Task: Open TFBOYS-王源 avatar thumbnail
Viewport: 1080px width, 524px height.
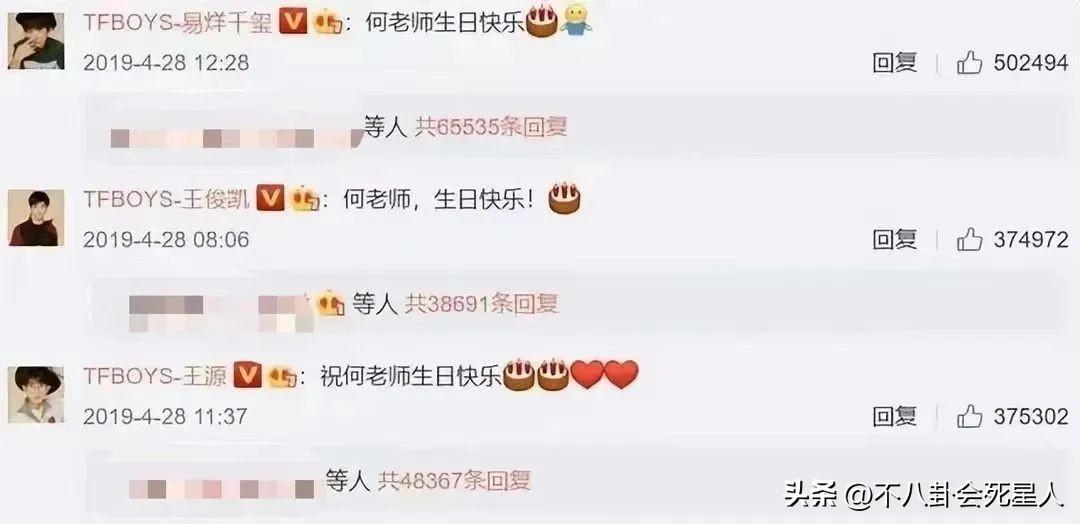Action: [x=36, y=395]
